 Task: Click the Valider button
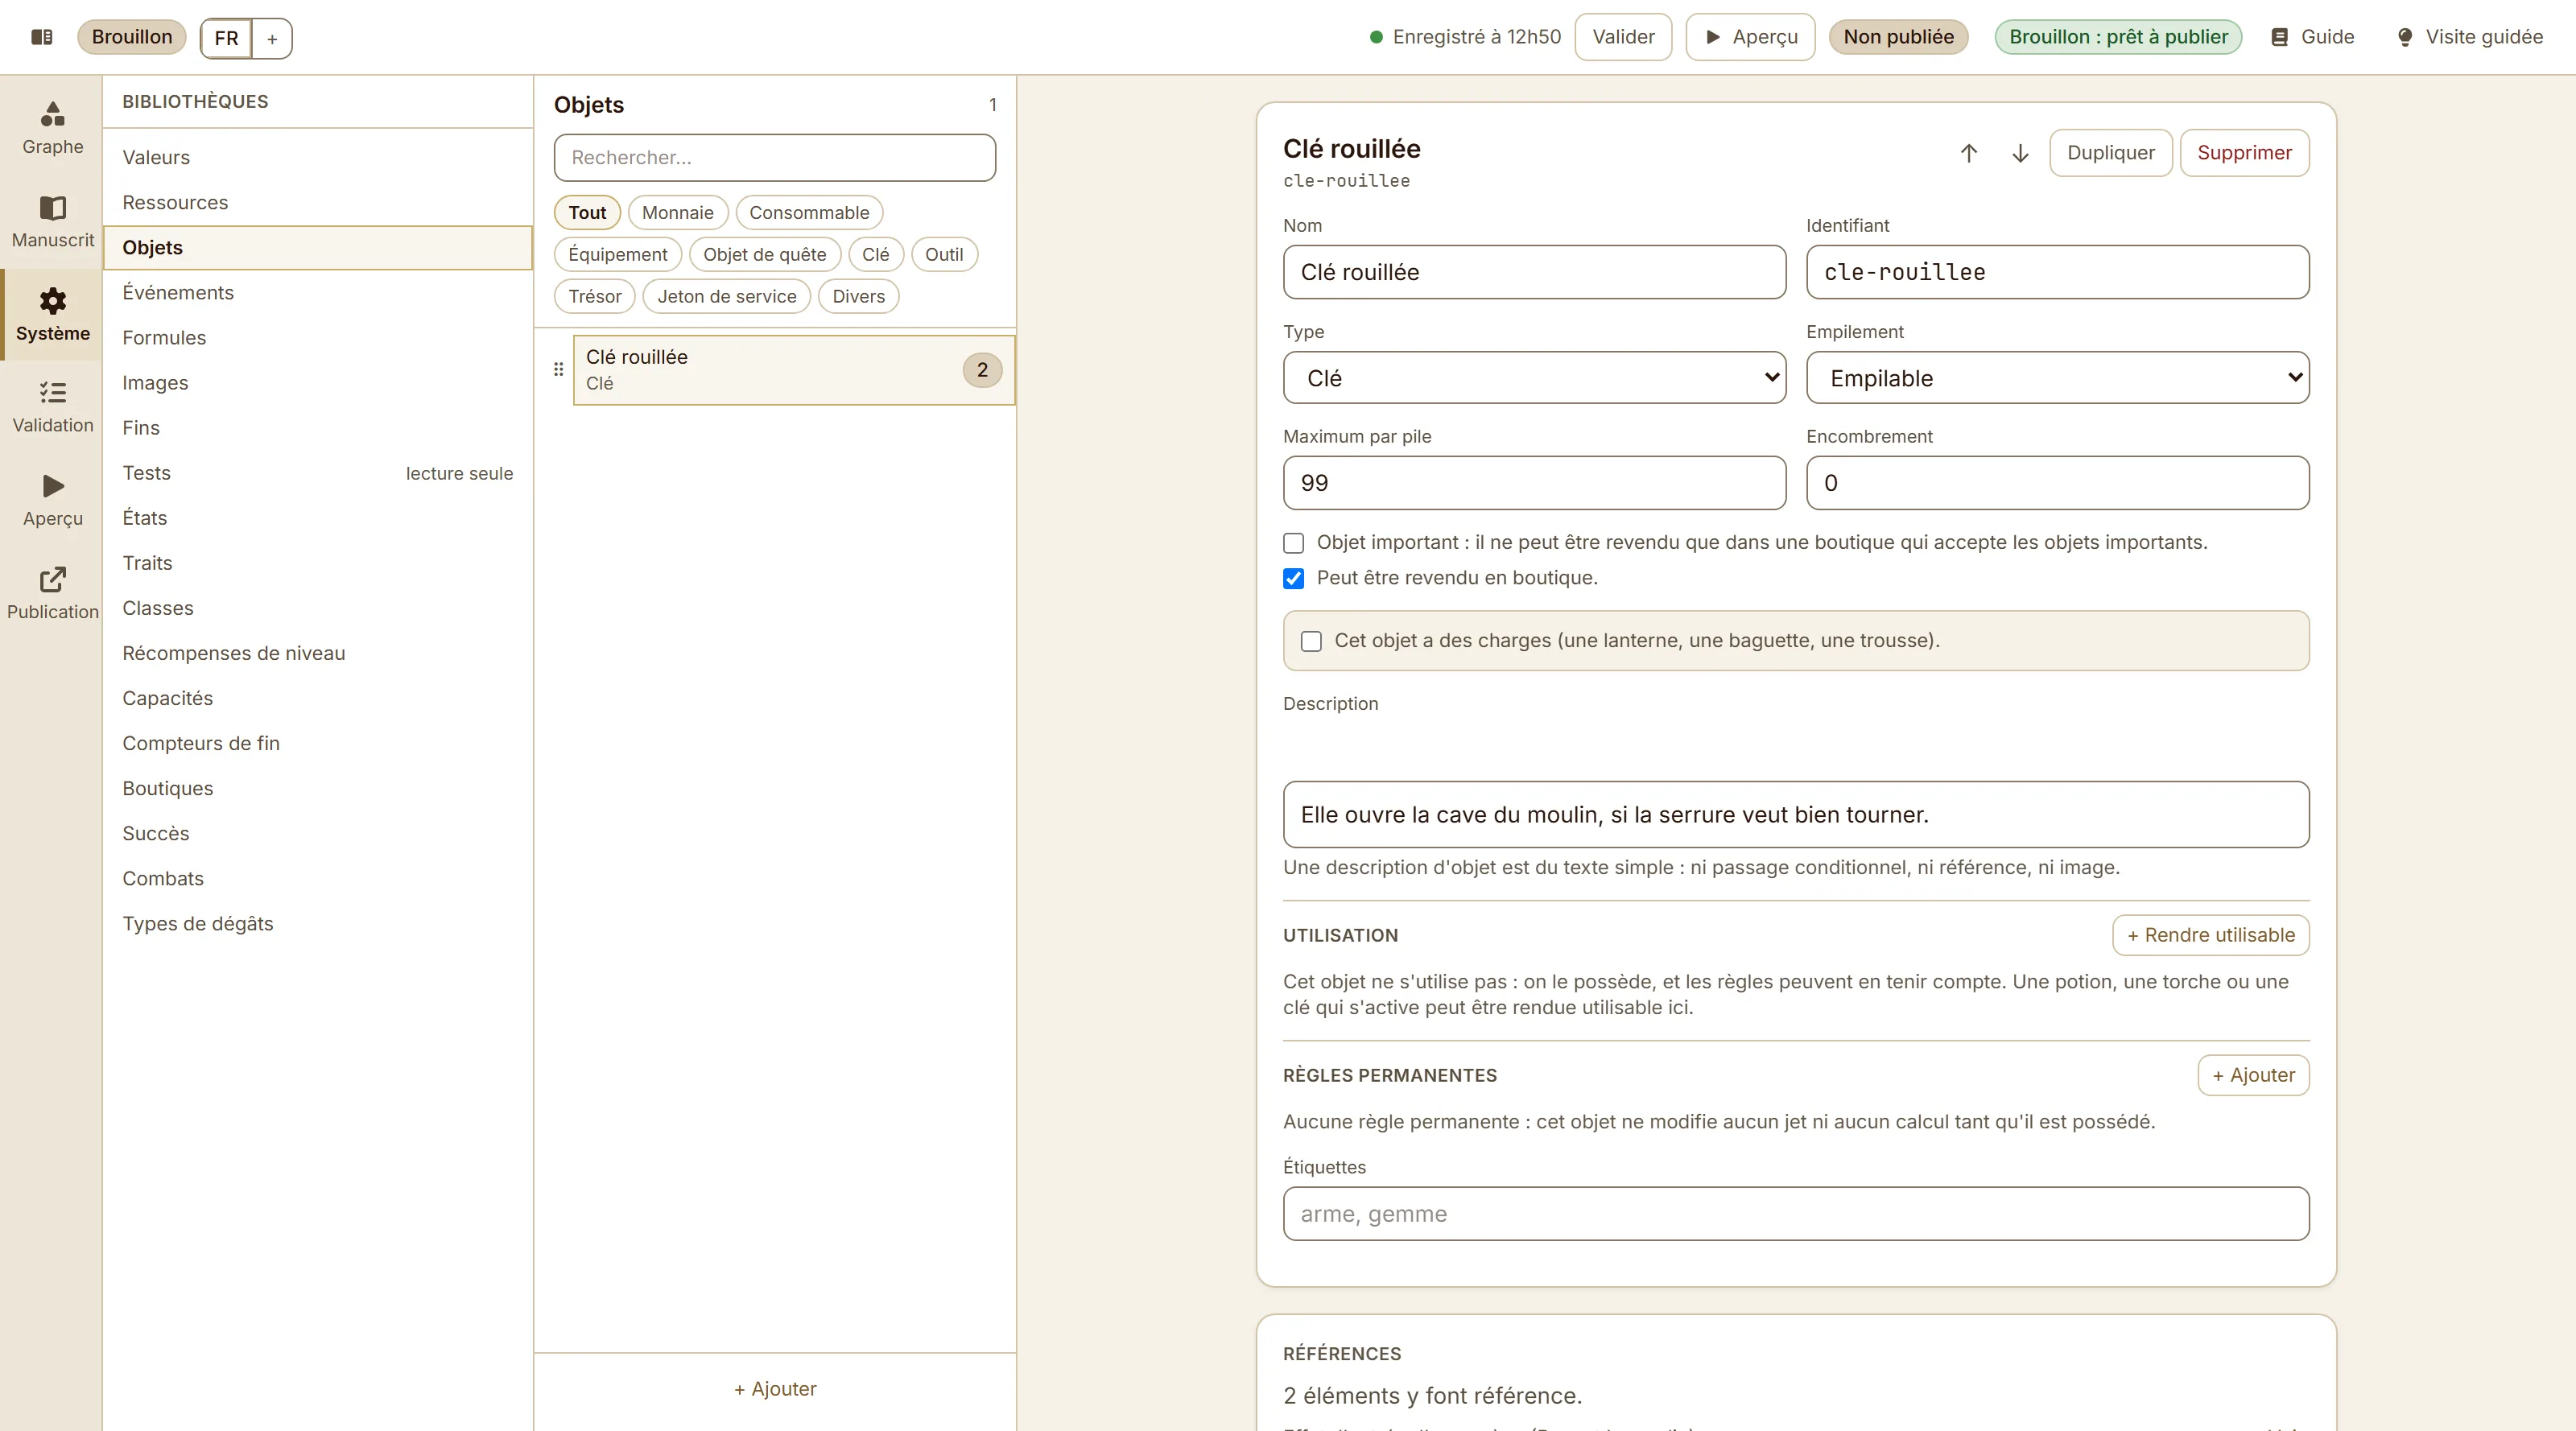1623,37
